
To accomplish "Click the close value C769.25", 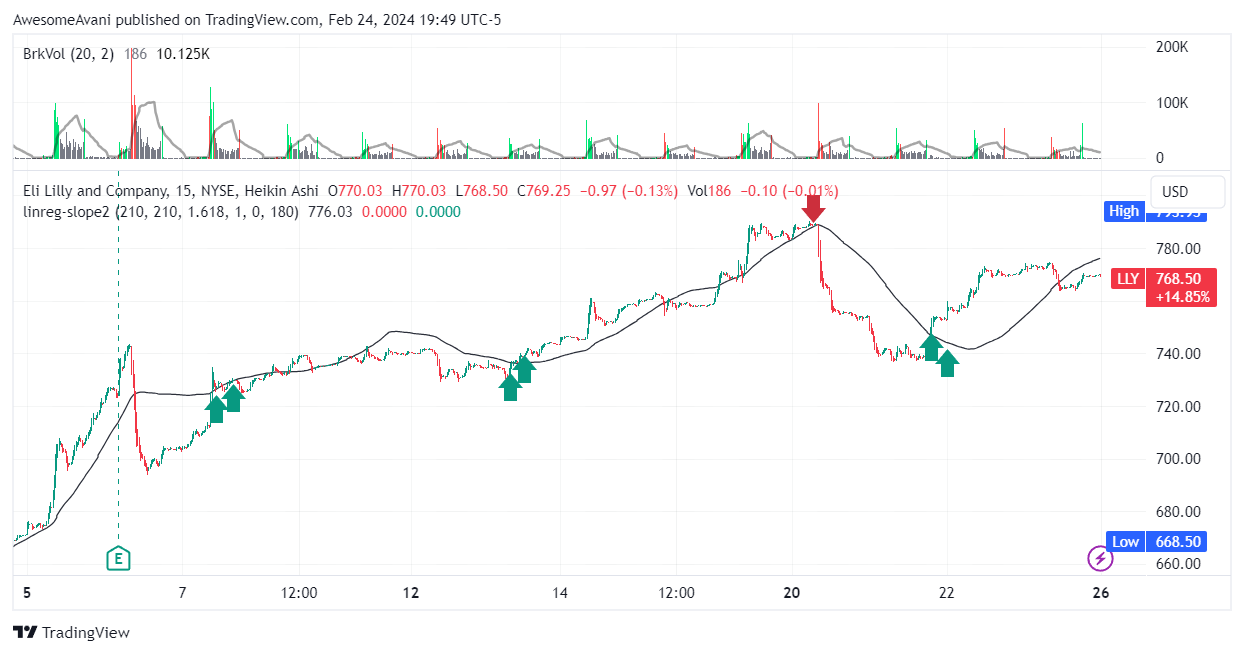I will [542, 190].
